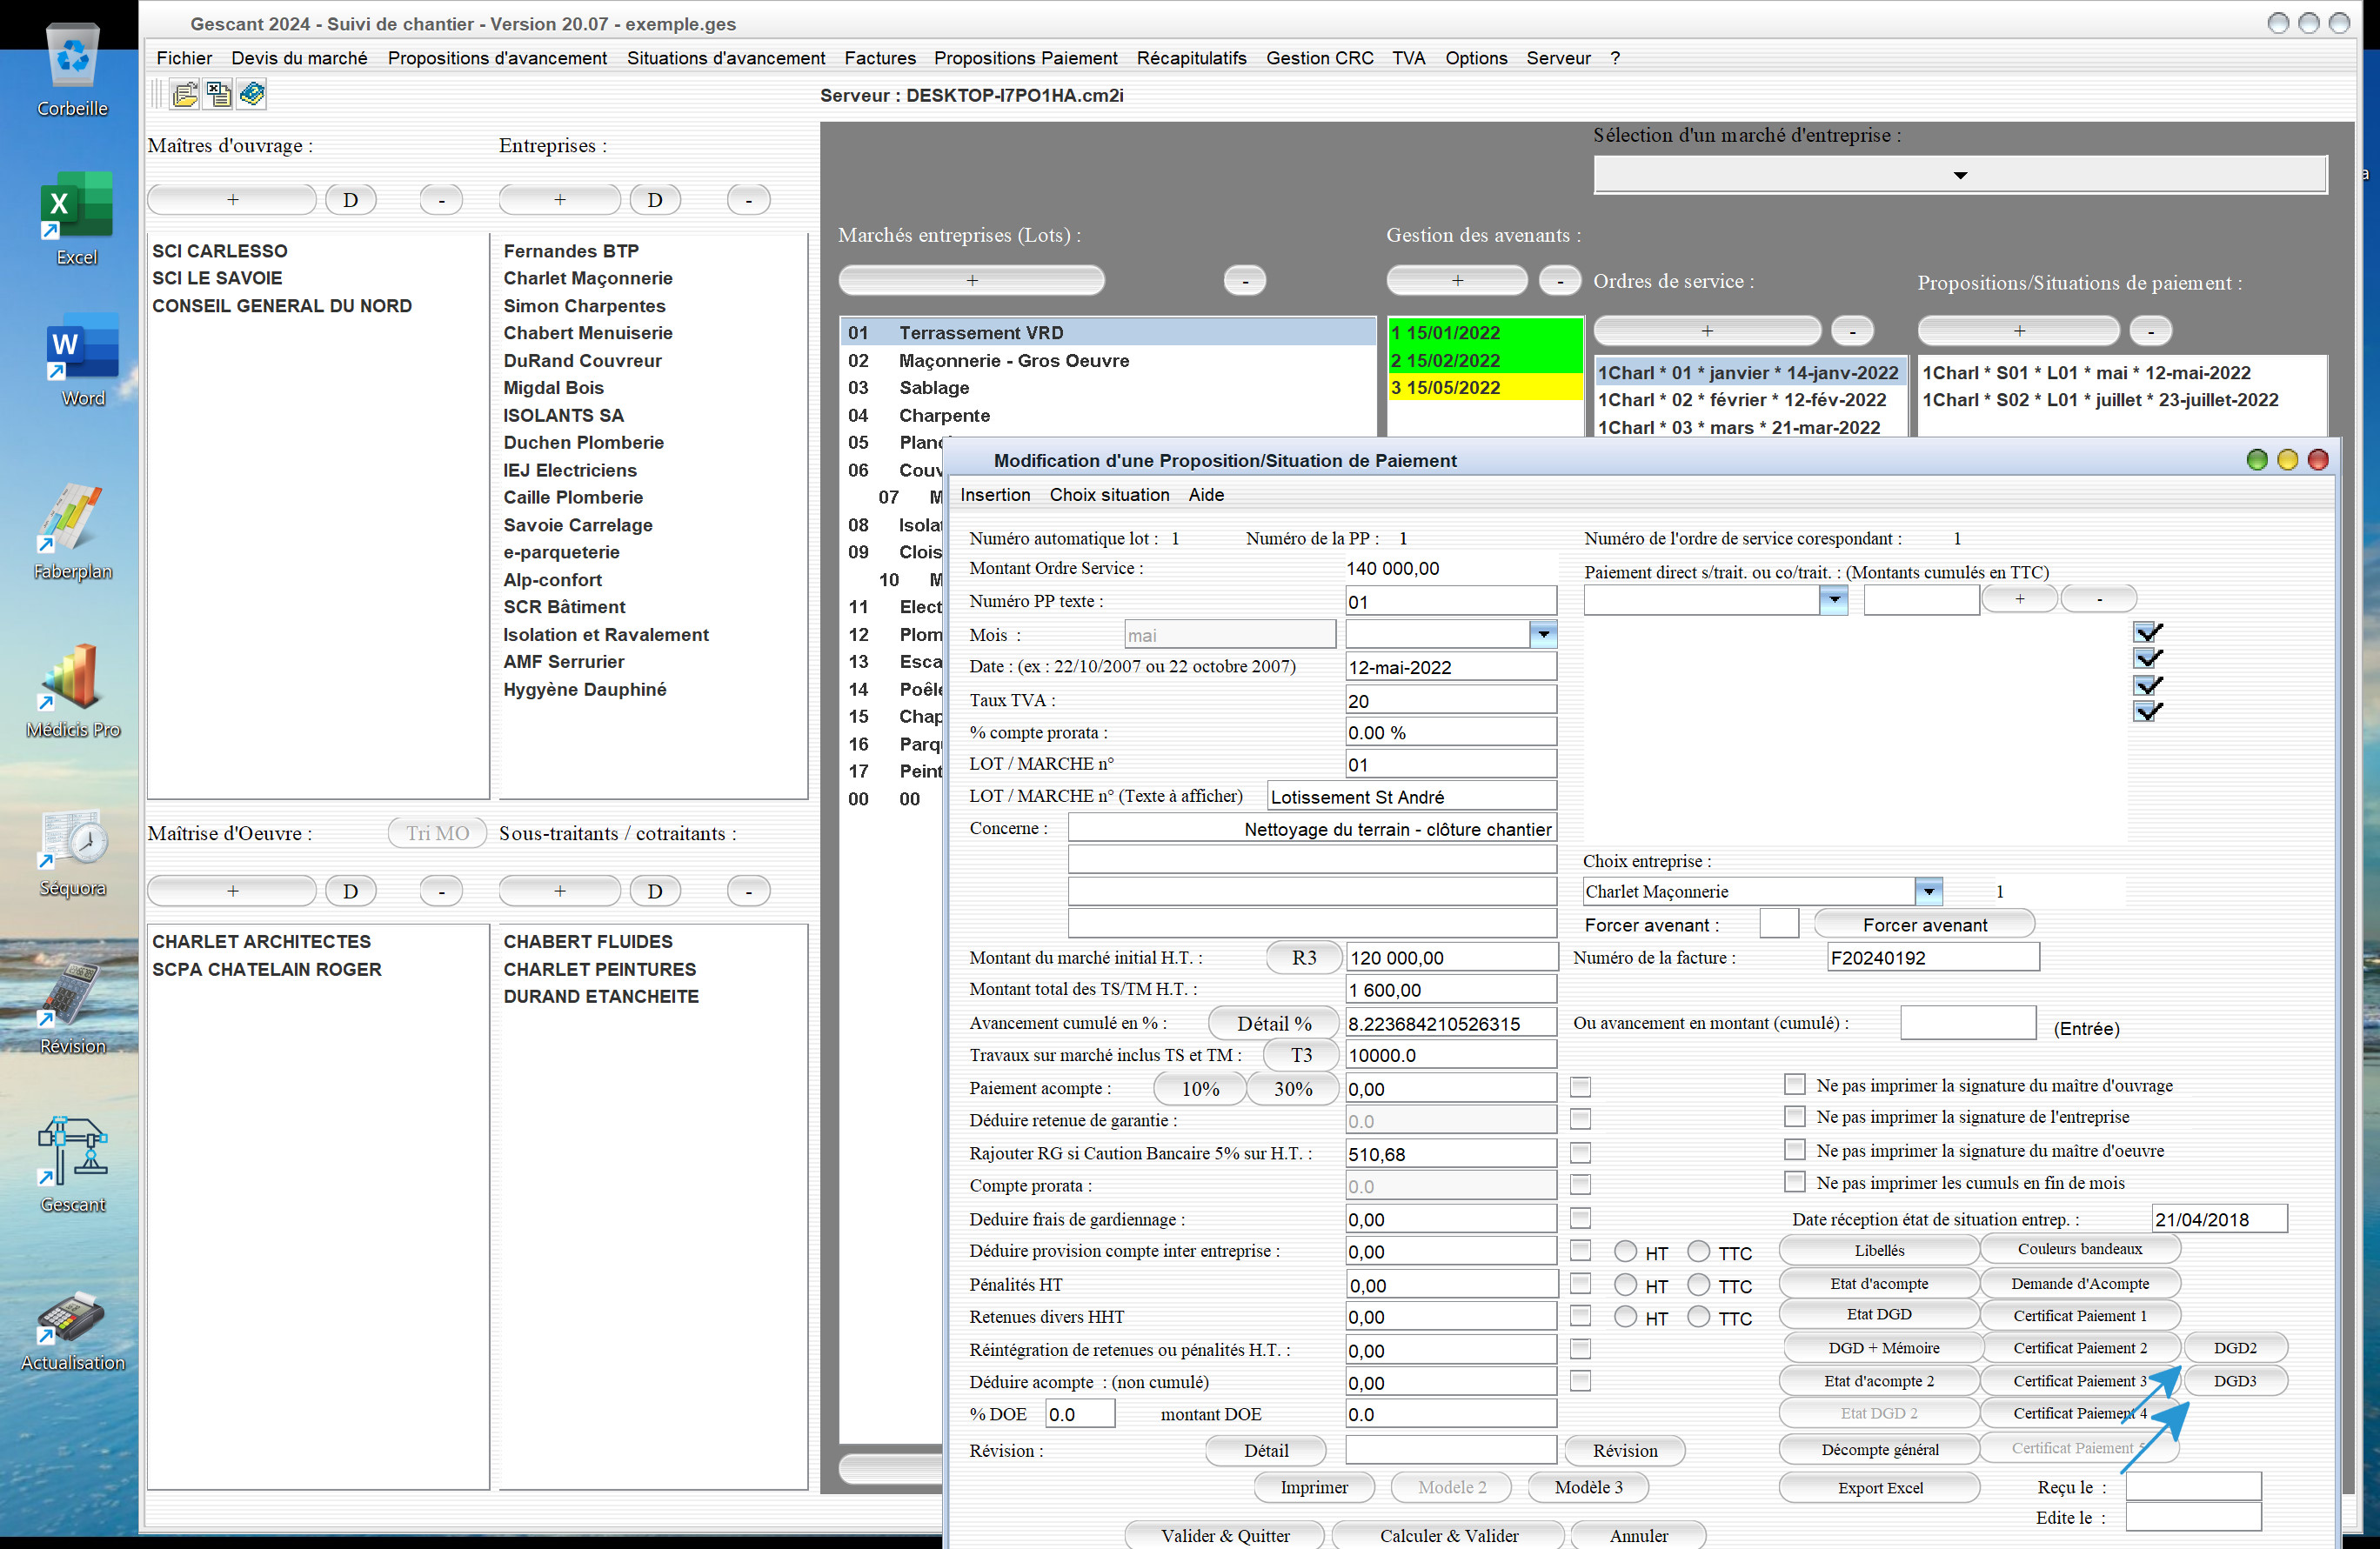Screen dimensions: 2380x1549
Task: Select lot '02 Maçonnerie - Gros Oeuvre'
Action: point(1108,360)
